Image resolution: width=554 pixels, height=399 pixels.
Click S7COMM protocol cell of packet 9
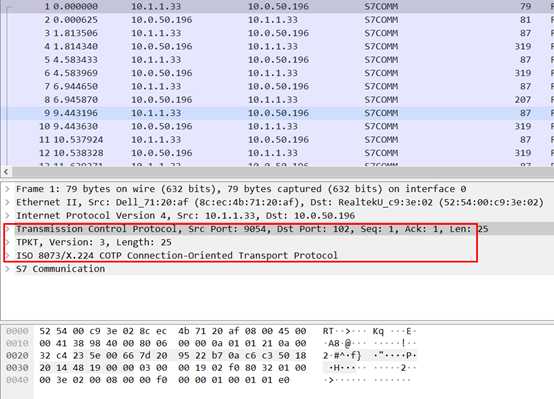[x=381, y=113]
